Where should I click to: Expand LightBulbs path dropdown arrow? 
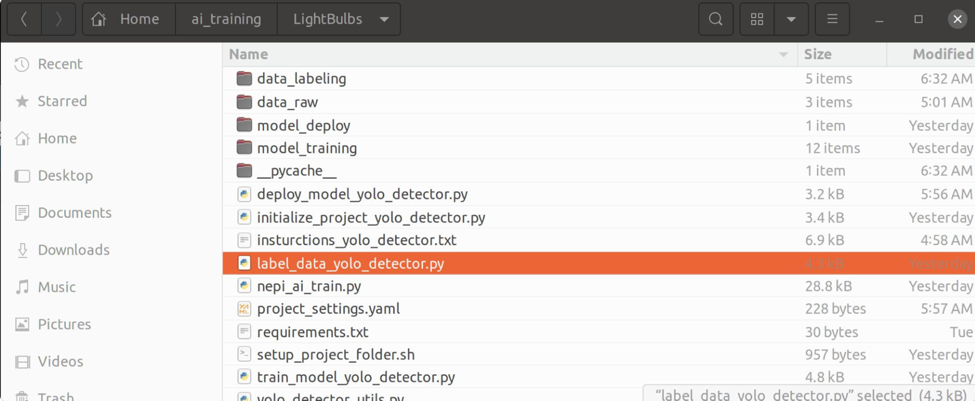click(384, 19)
